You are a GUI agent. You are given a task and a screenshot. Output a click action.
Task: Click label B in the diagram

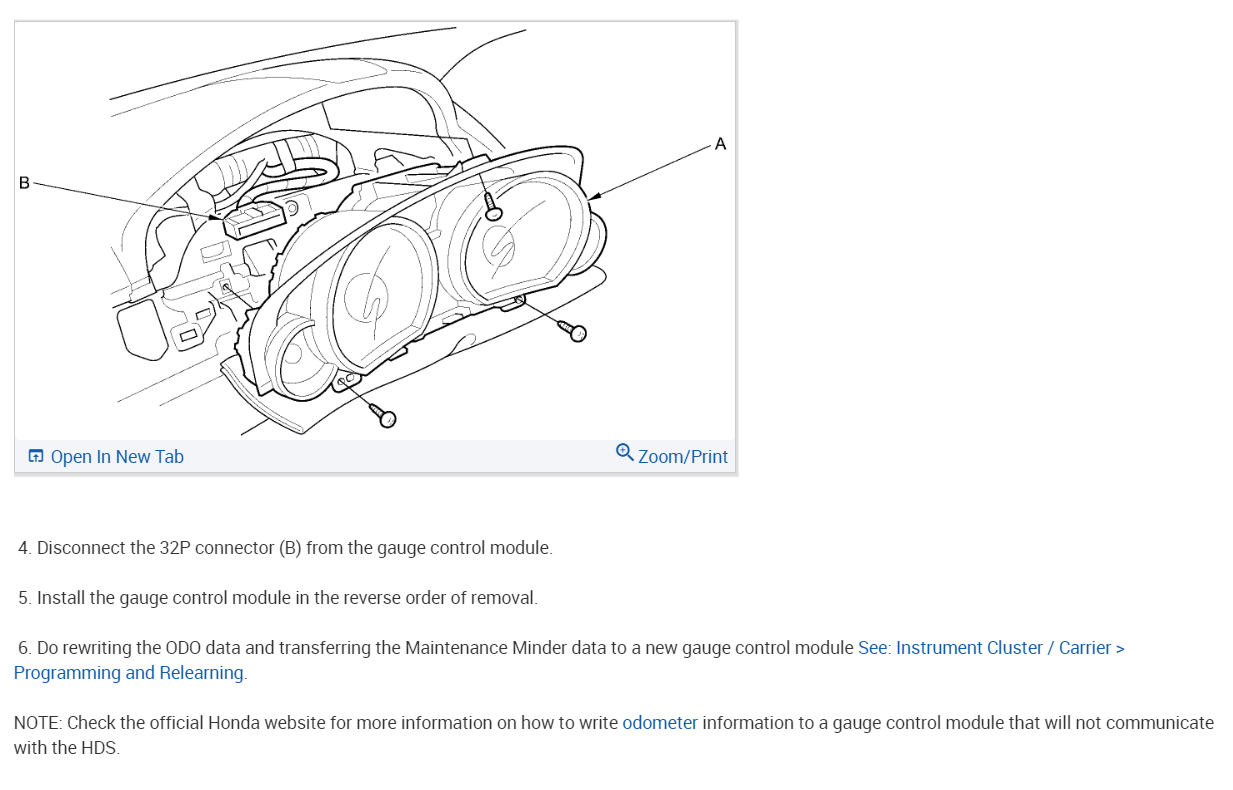click(24, 183)
